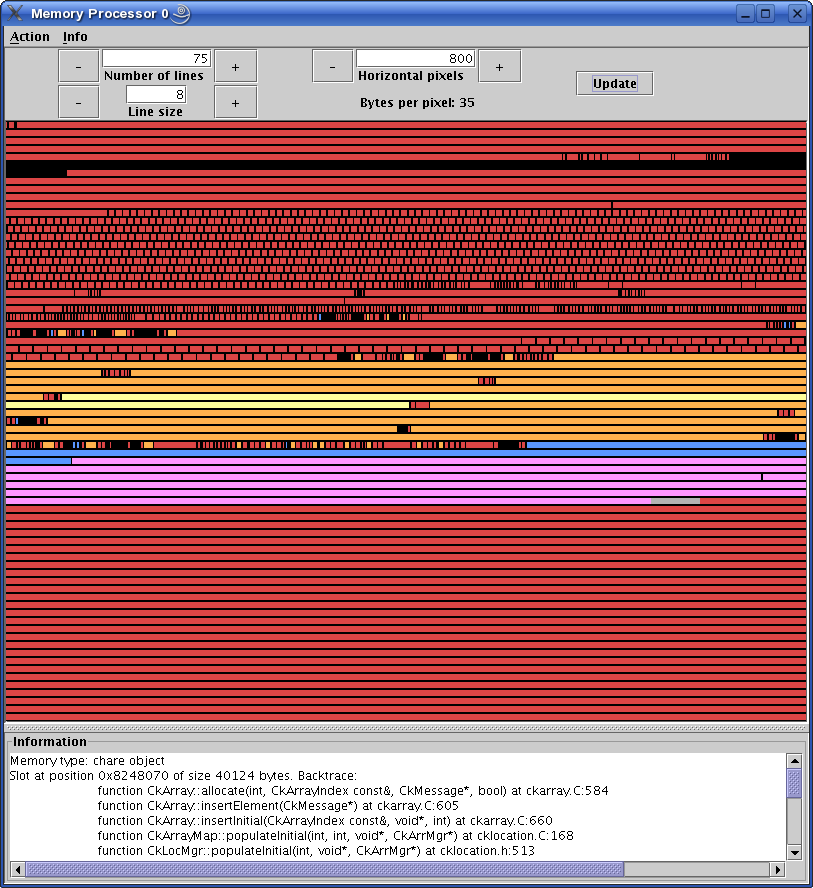Minimize the Memory Processor 0 window
The image size is (813, 888).
pyautogui.click(x=746, y=14)
